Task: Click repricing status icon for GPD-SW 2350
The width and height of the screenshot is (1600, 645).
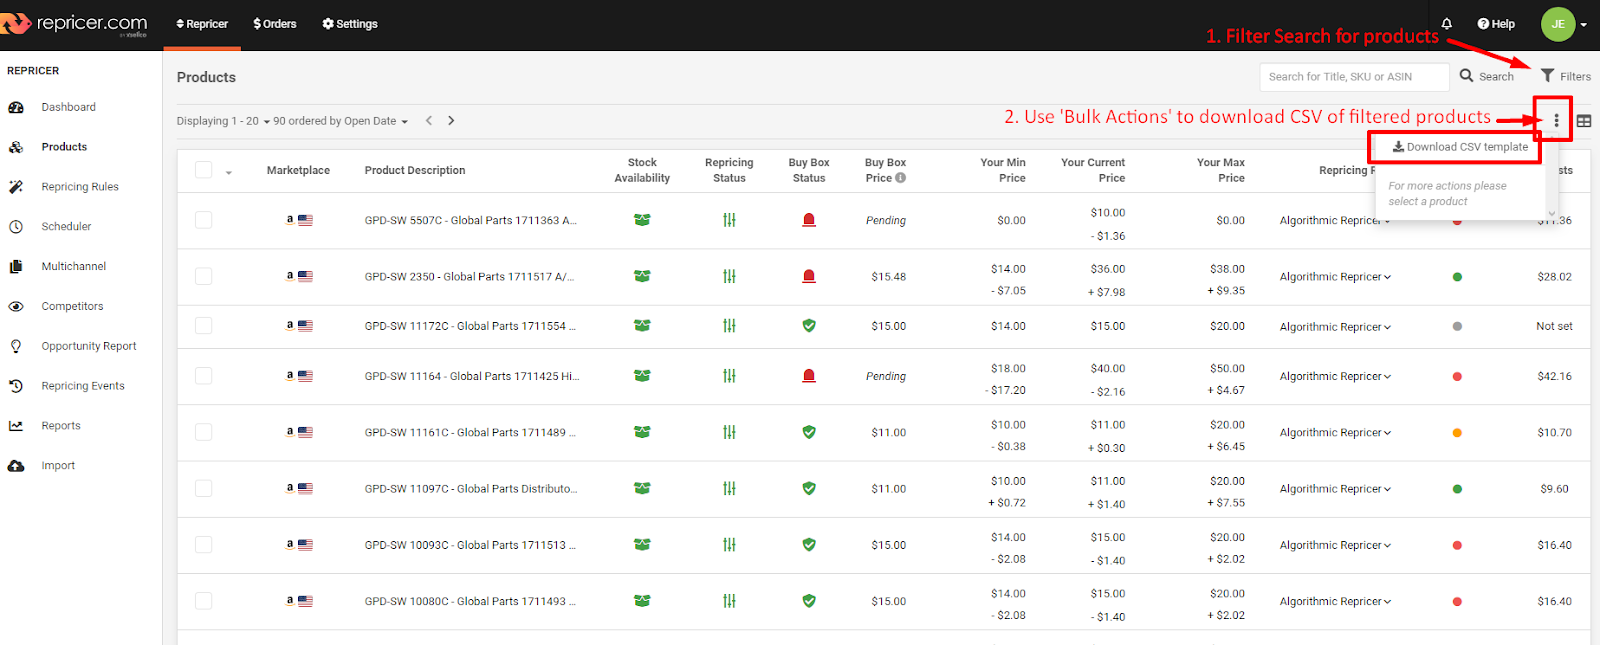Action: (729, 276)
